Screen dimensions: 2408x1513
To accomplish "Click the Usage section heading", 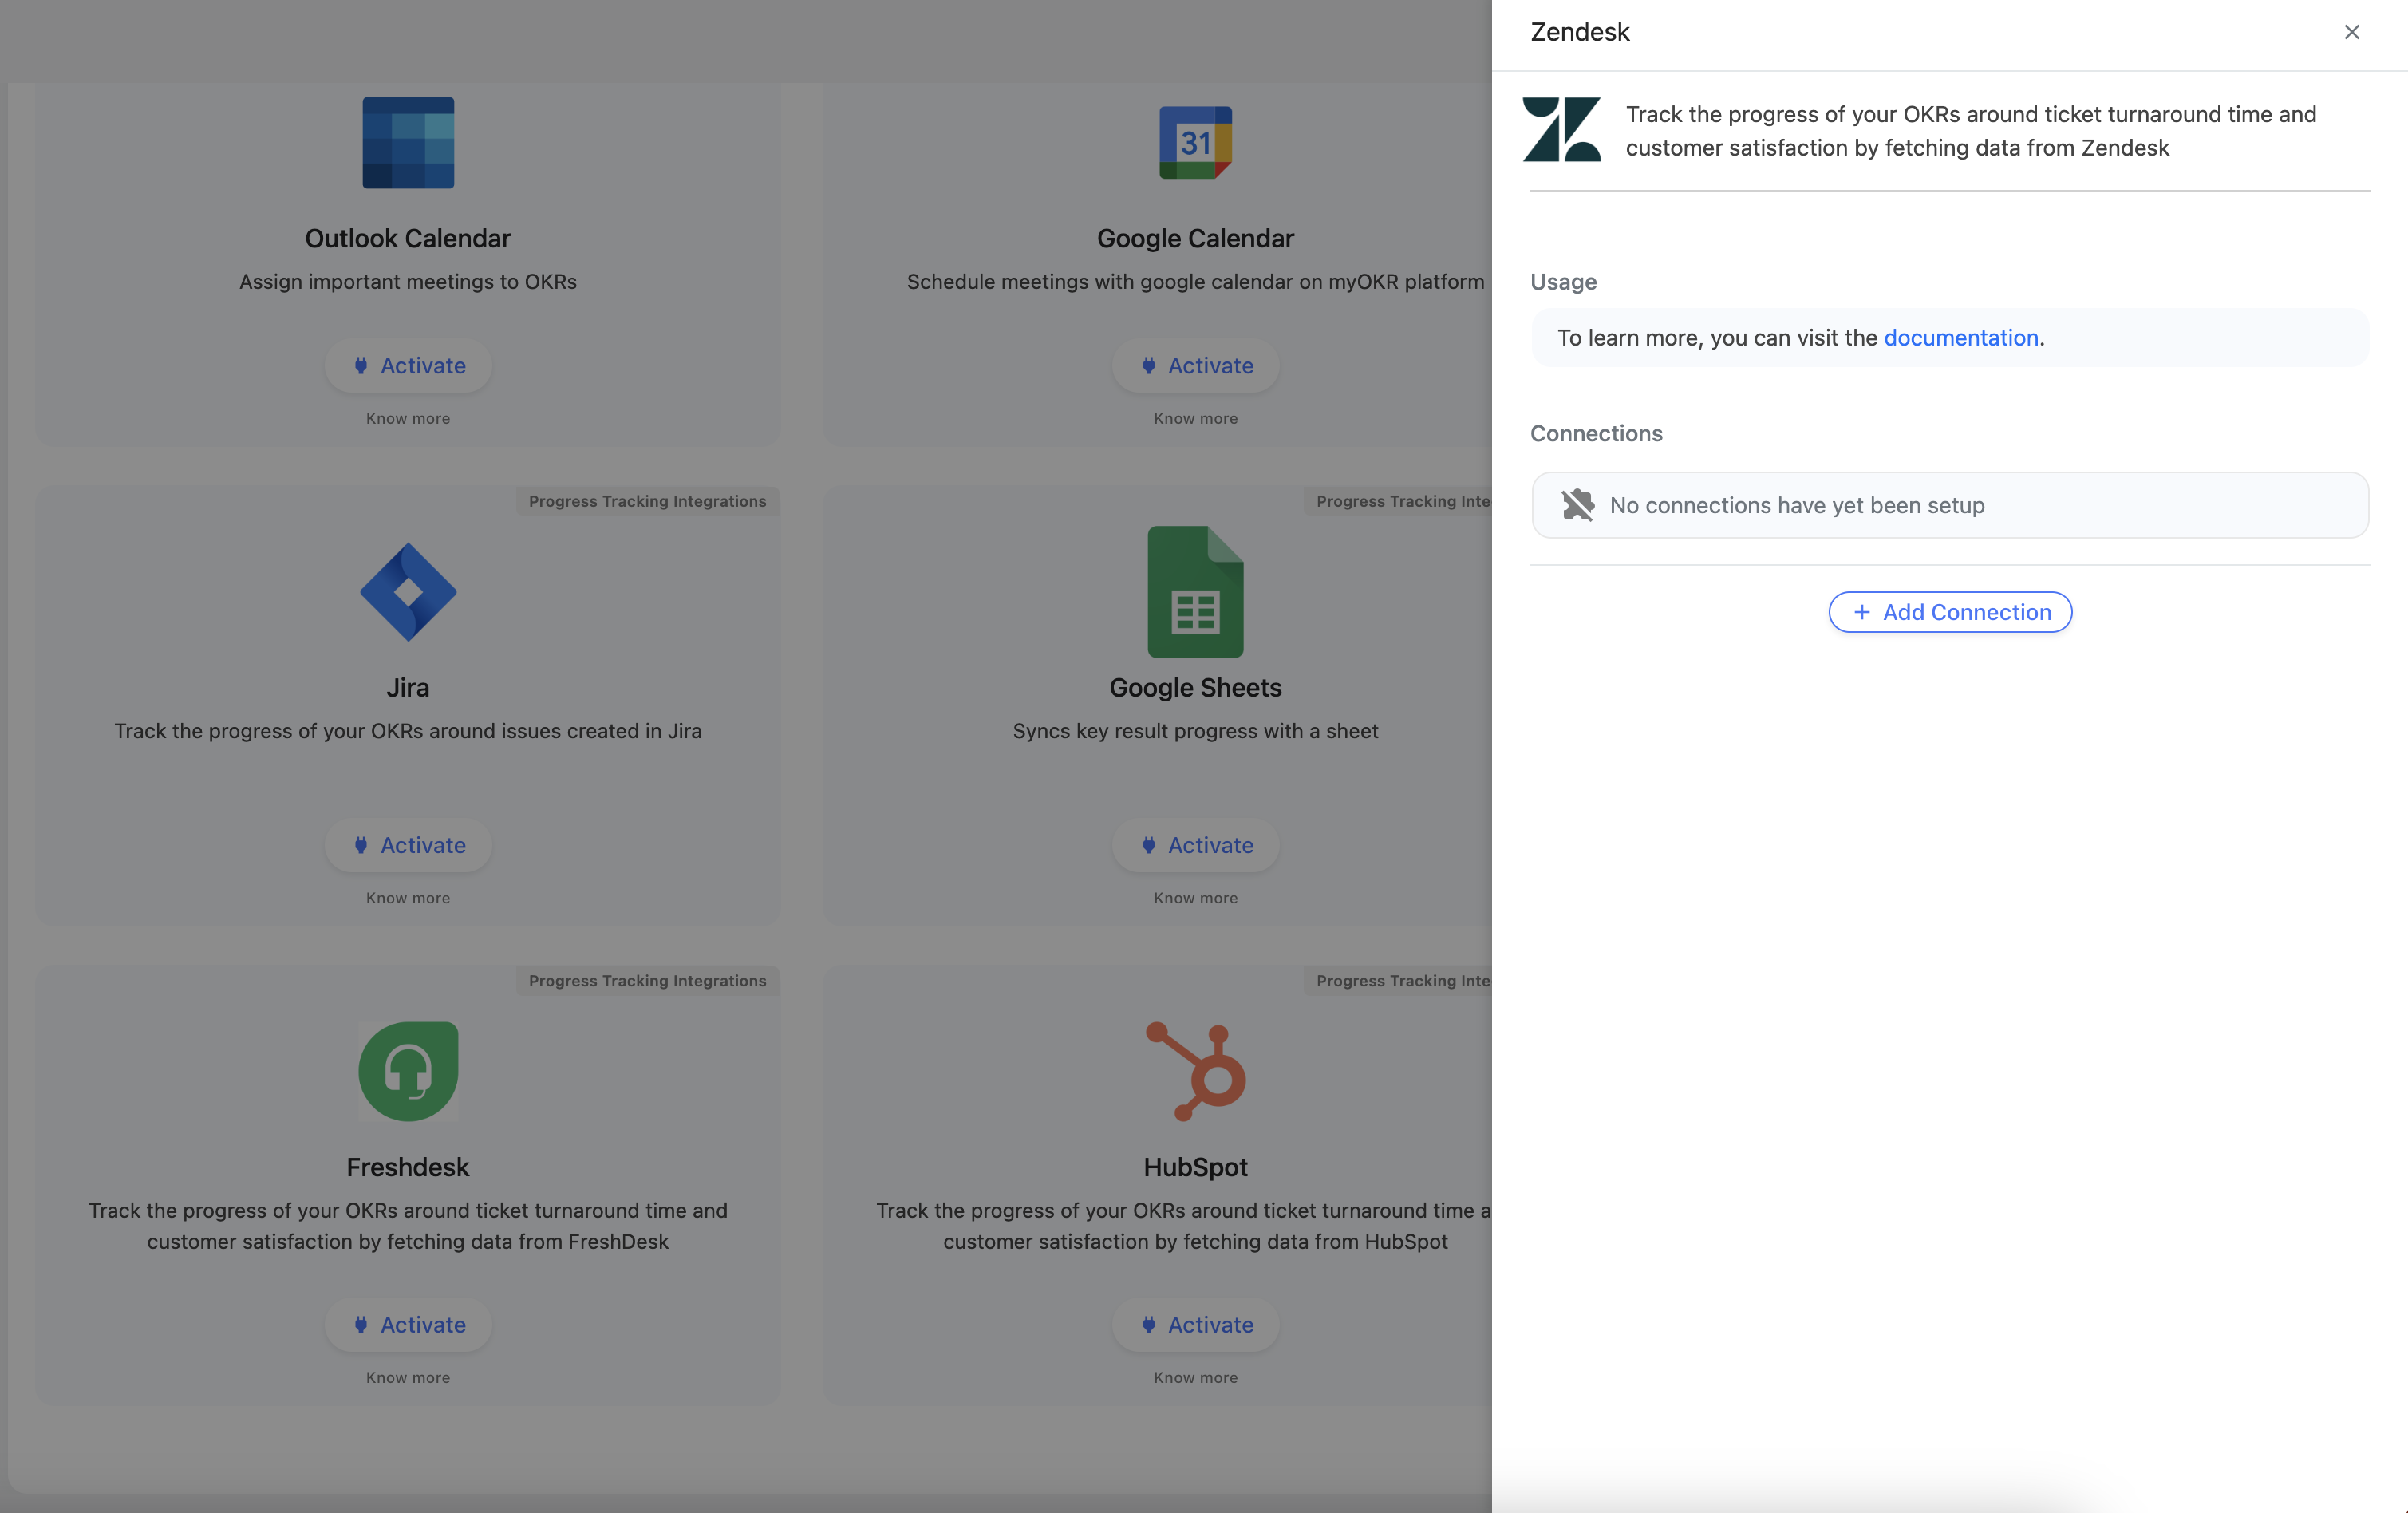I will [1563, 282].
